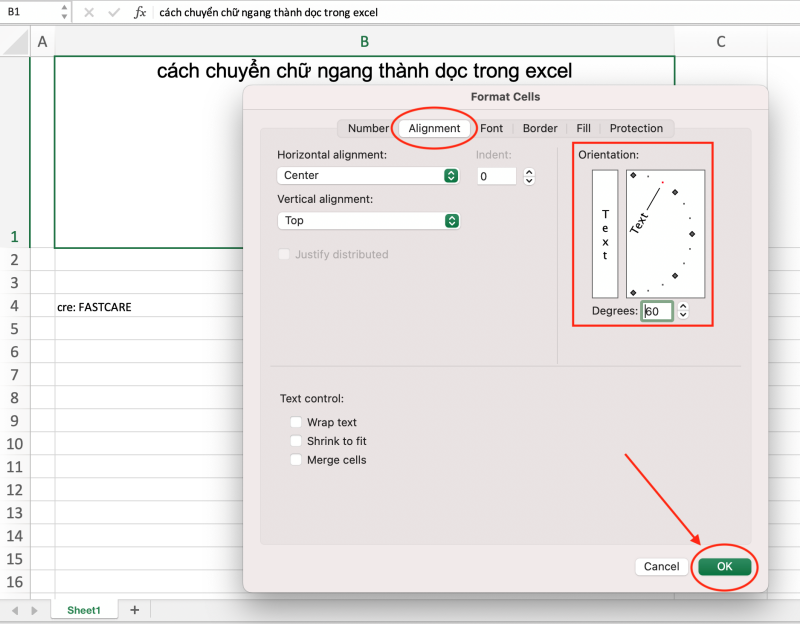Open the Vertical alignment dropdown
The height and width of the screenshot is (624, 800).
tap(368, 220)
